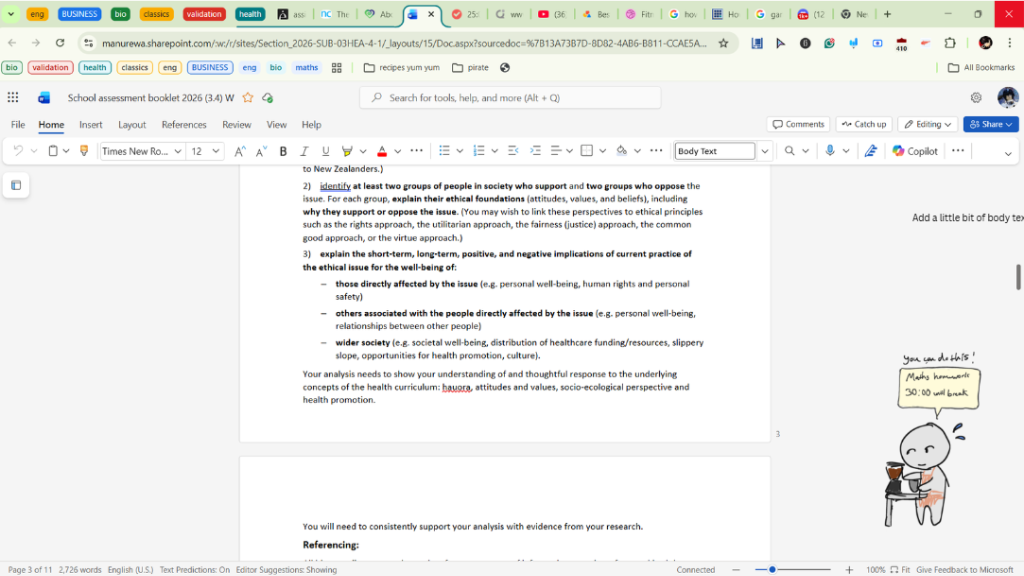The height and width of the screenshot is (576, 1024).
Task: Click the Dictate microphone icon
Action: click(830, 151)
